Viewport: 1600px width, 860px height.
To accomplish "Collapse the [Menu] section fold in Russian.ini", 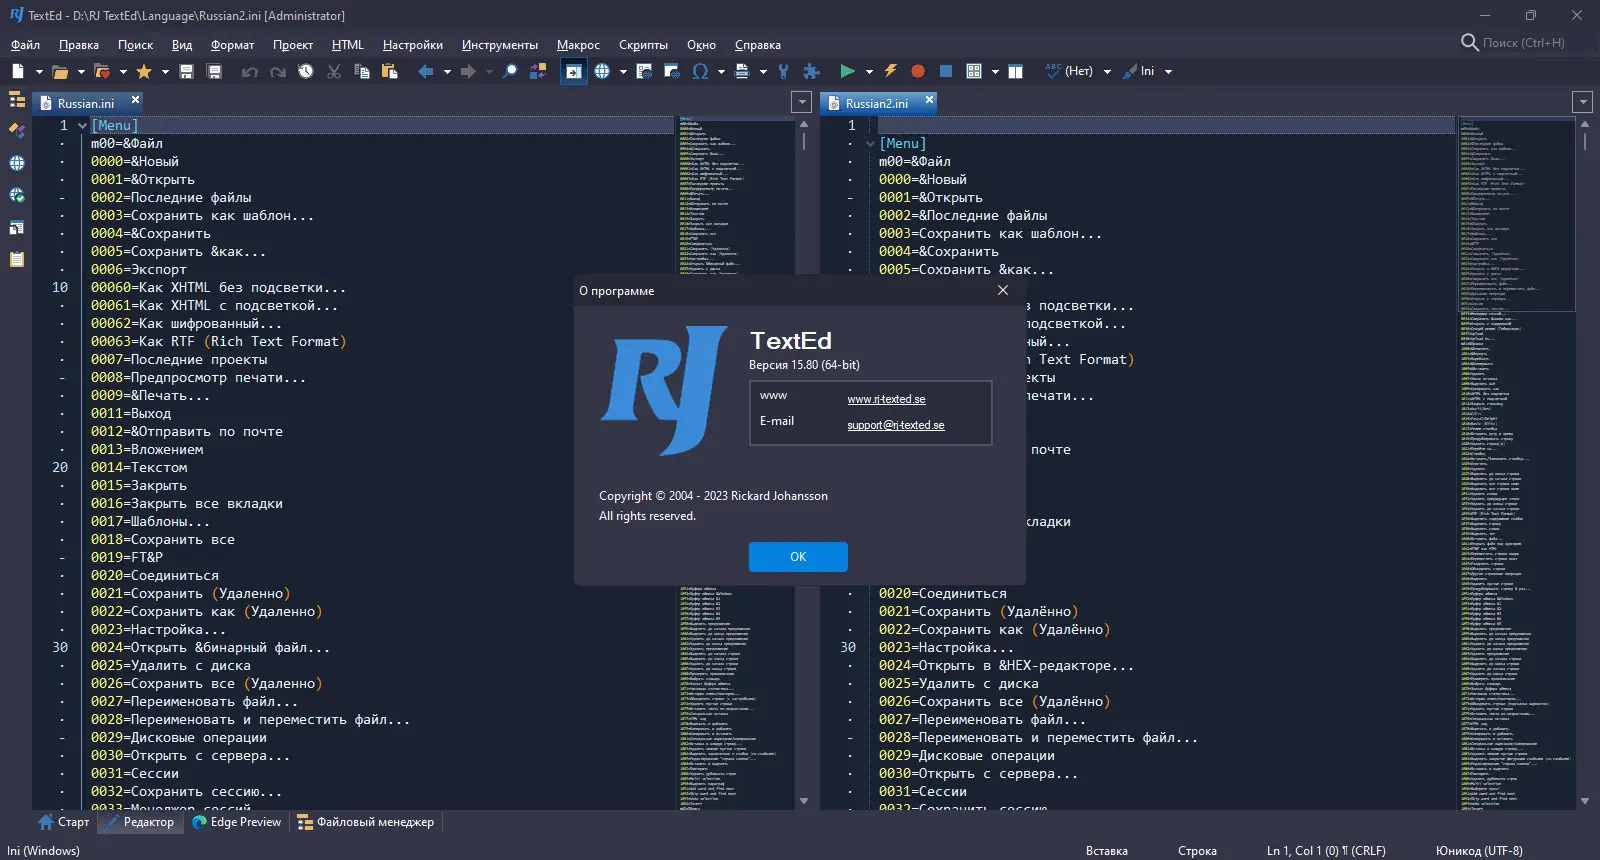I will (x=82, y=126).
